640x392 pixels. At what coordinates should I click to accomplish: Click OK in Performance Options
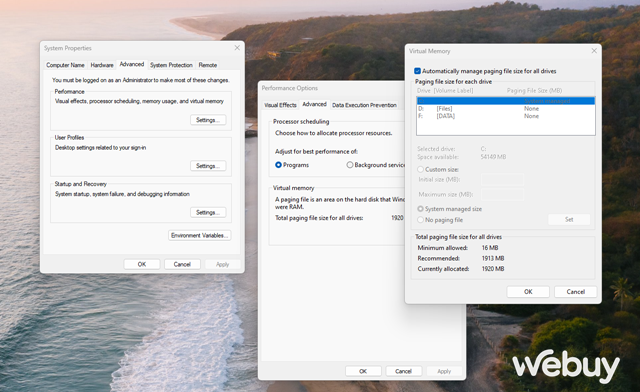point(363,371)
